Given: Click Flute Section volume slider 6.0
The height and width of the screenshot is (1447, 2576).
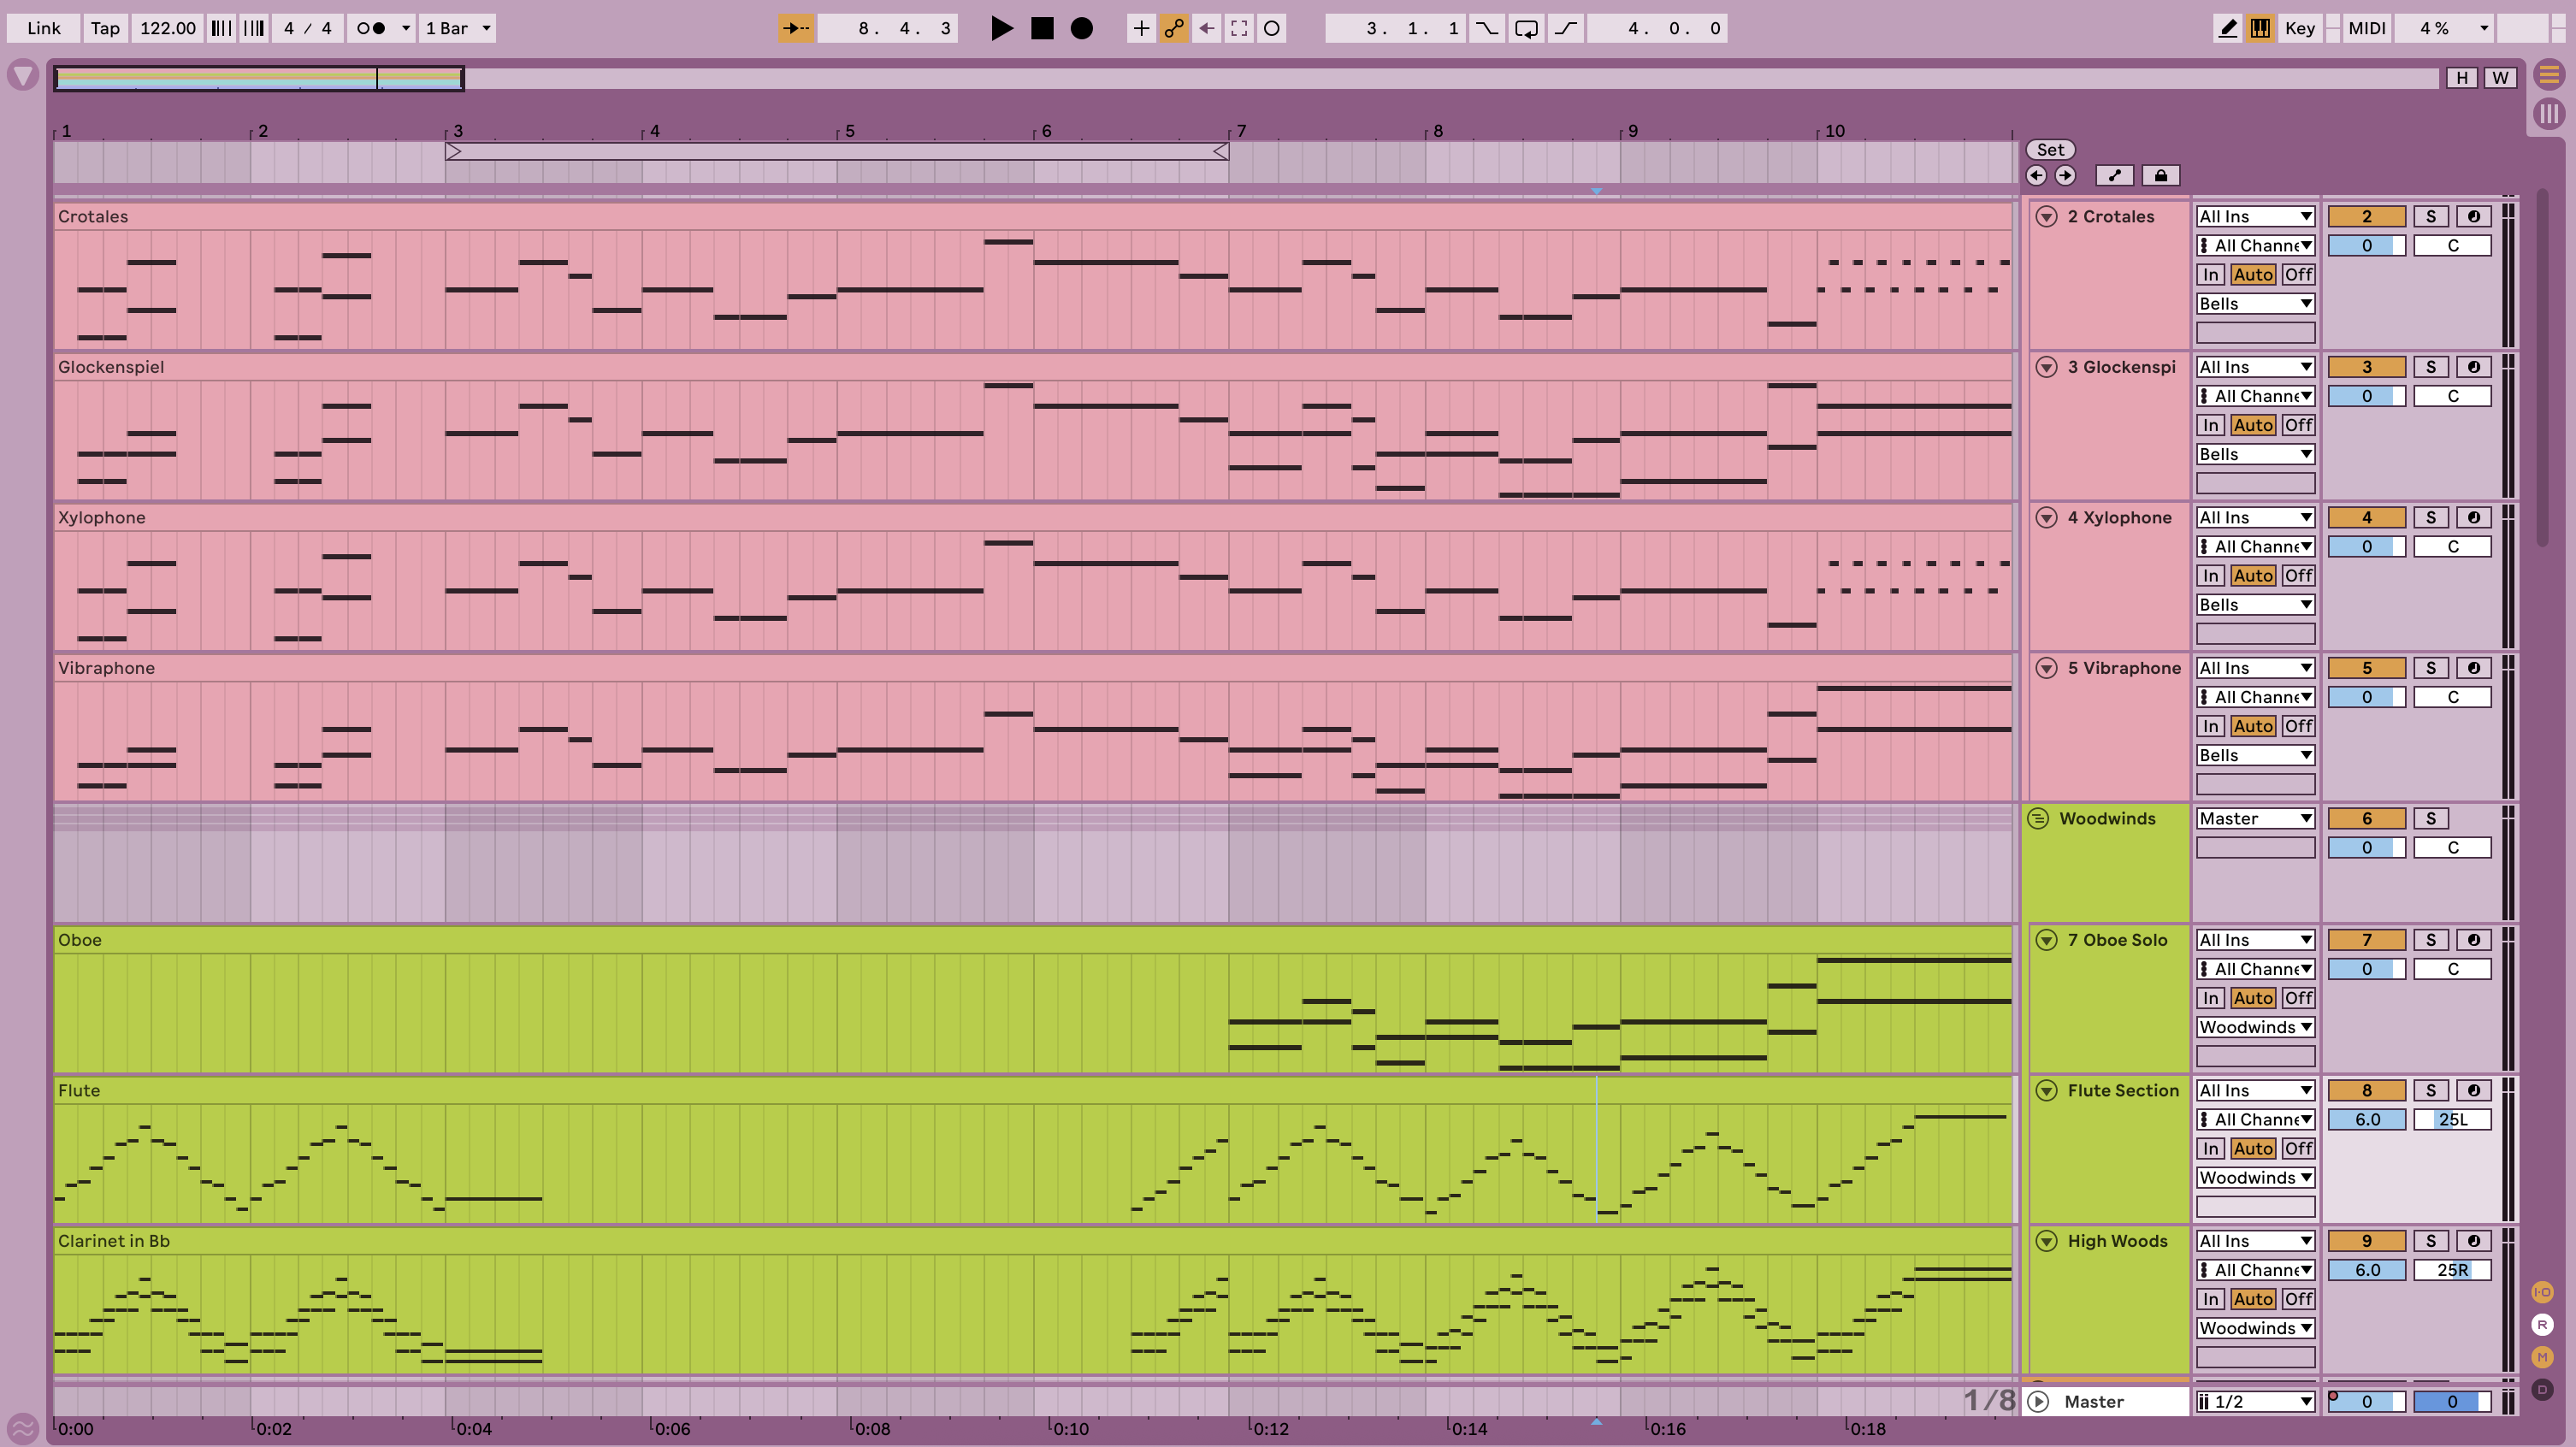Looking at the screenshot, I should (2366, 1119).
